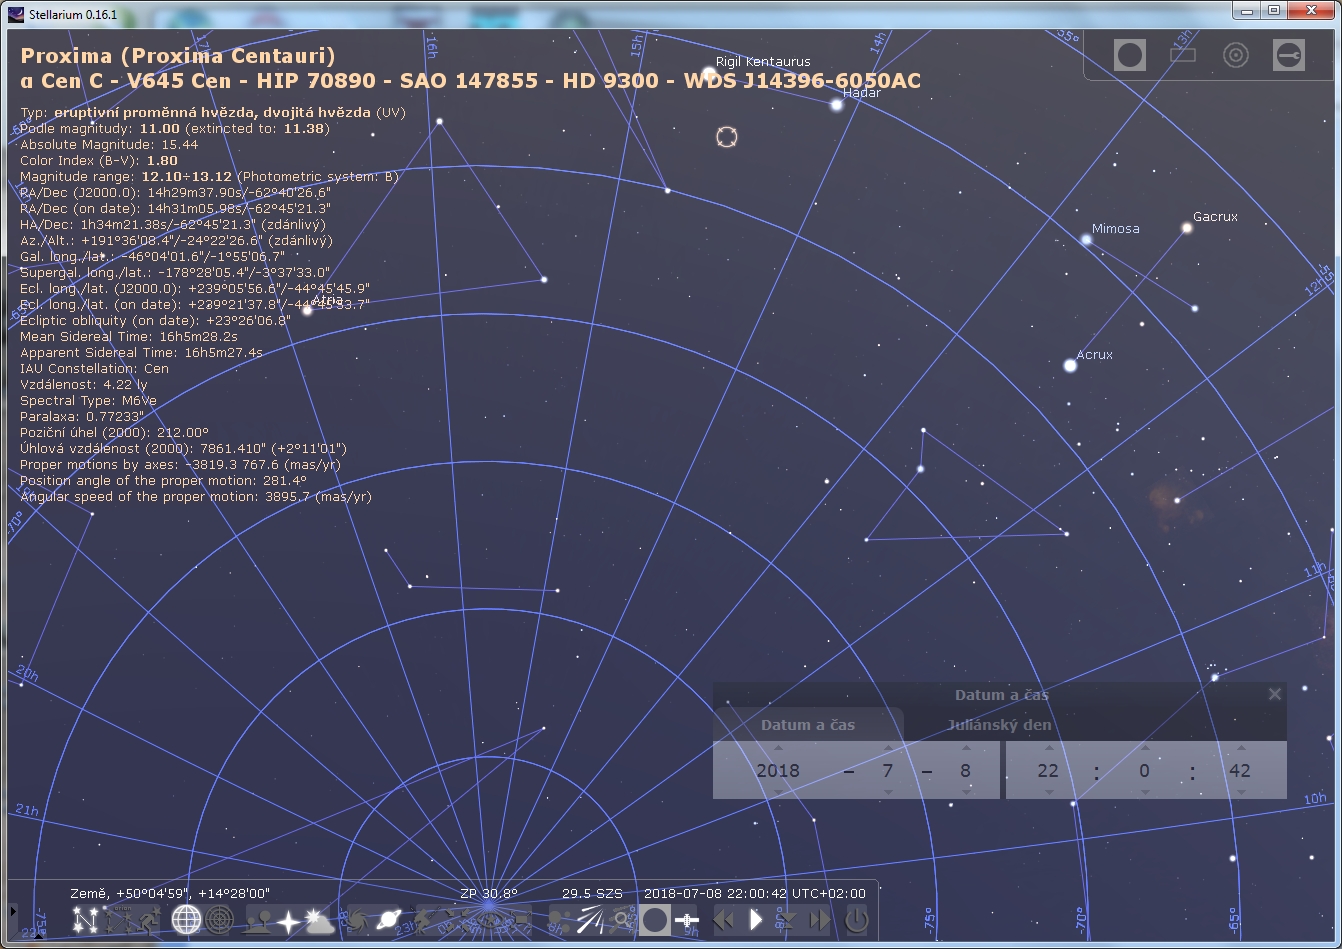Select the star labeled Gacrux
This screenshot has height=949, width=1342.
(1187, 228)
